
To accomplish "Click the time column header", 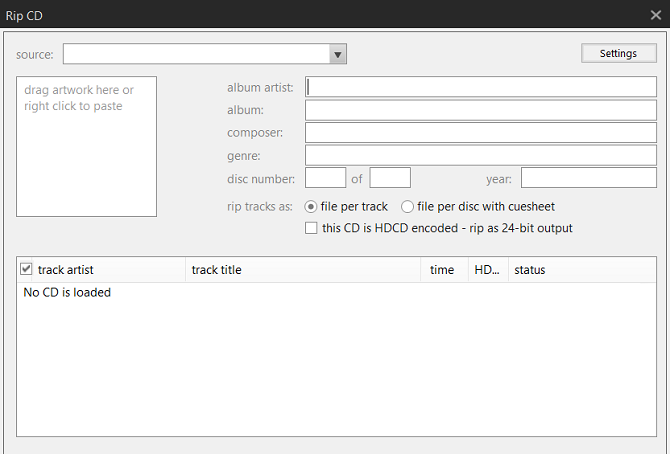I will tap(442, 270).
